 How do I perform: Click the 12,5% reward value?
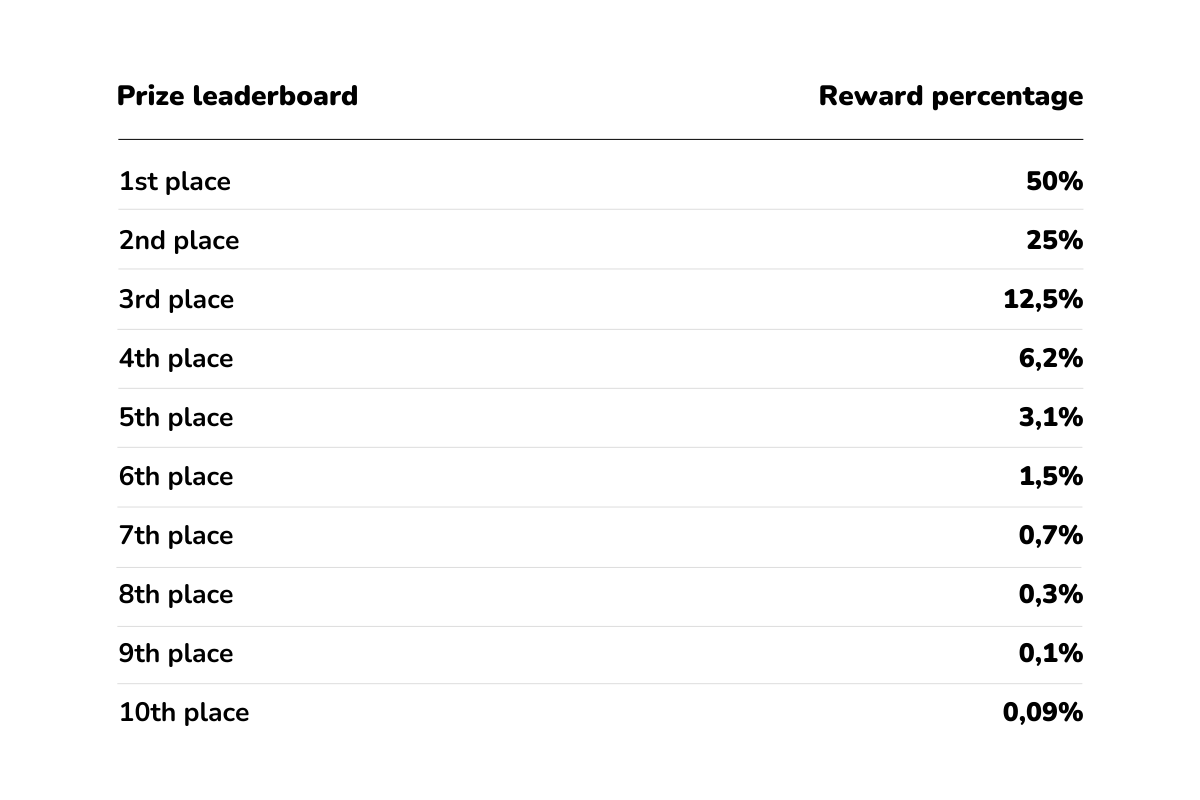(x=1043, y=300)
